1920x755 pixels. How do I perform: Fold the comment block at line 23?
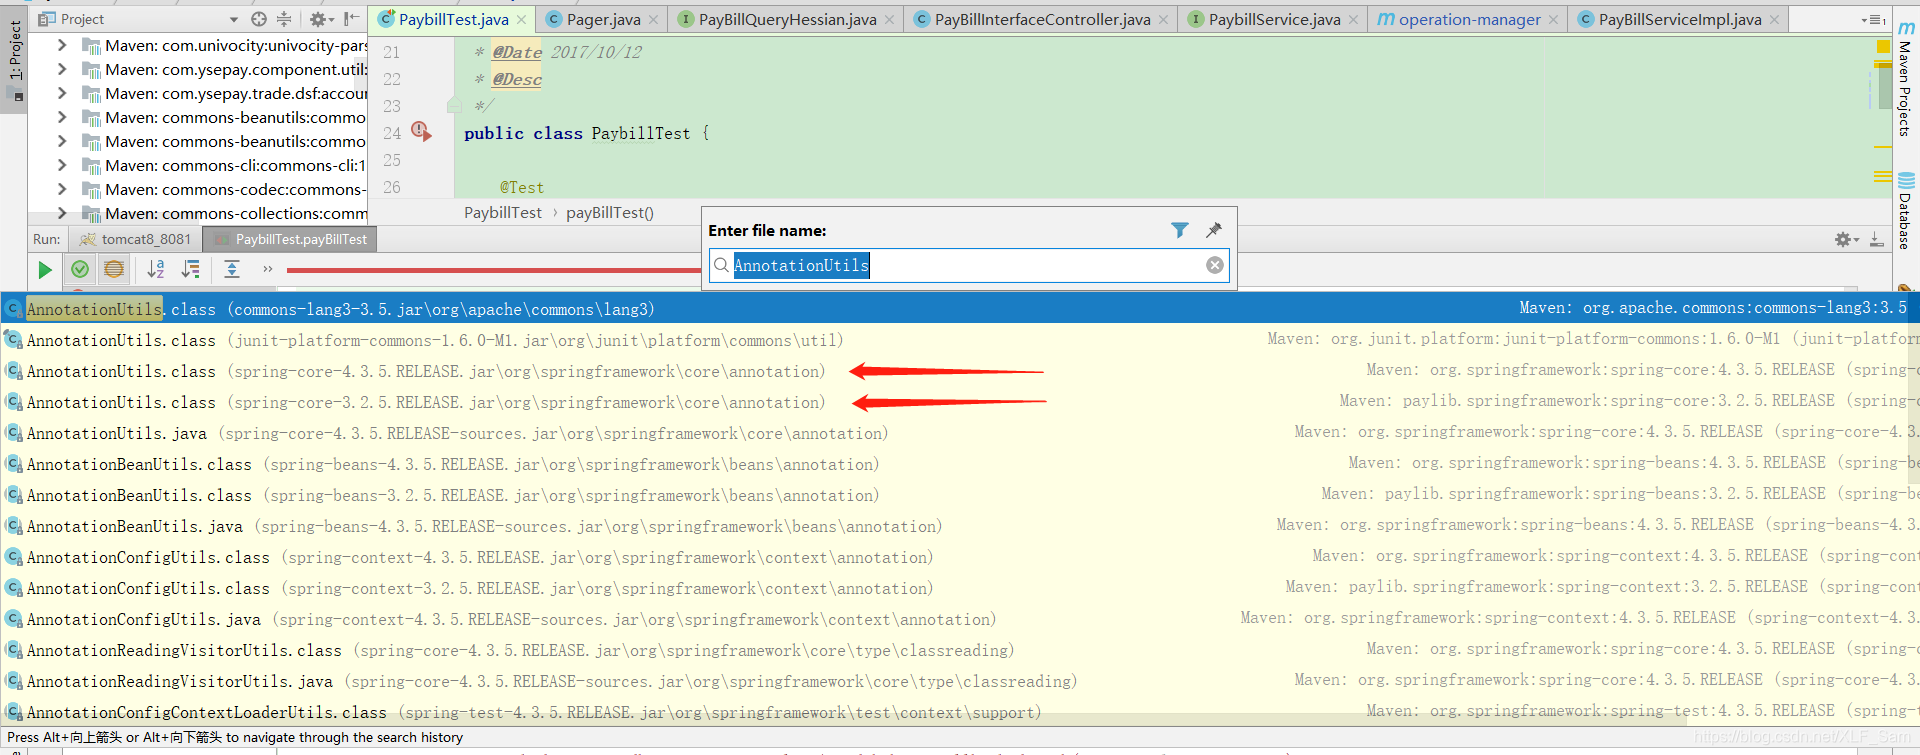pos(454,105)
